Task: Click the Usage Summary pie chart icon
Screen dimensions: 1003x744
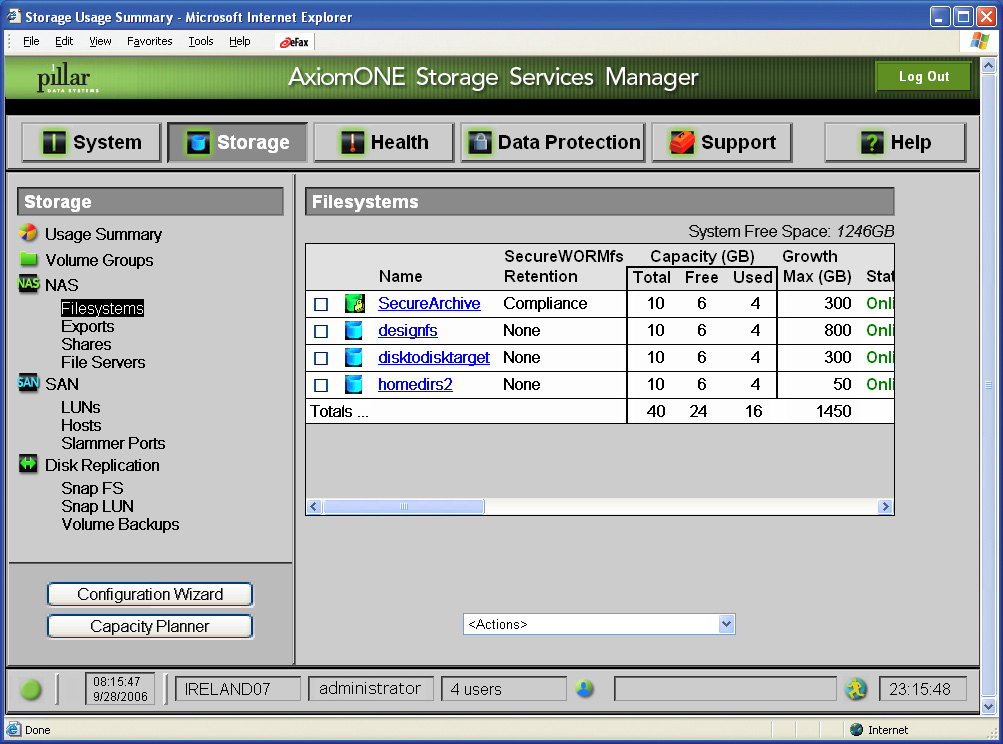Action: (28, 232)
